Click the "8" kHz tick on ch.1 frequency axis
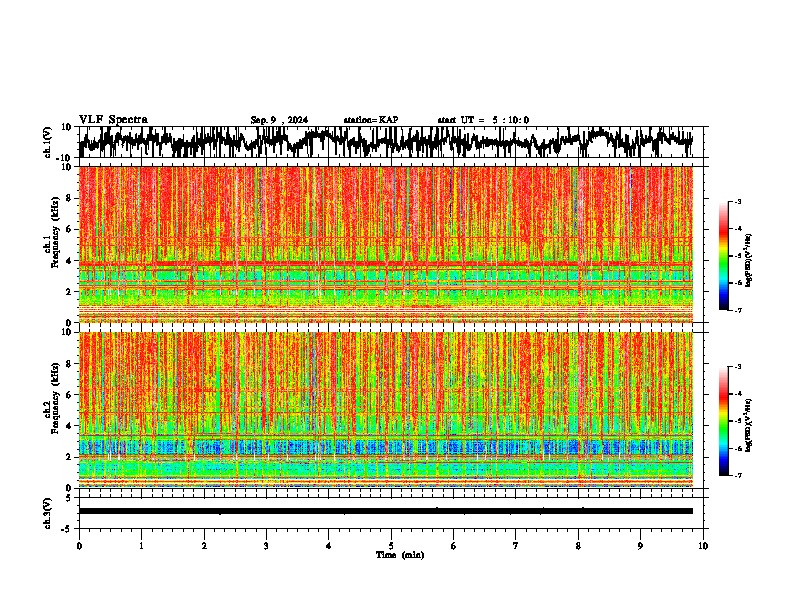The width and height of the screenshot is (792, 612). [71, 198]
